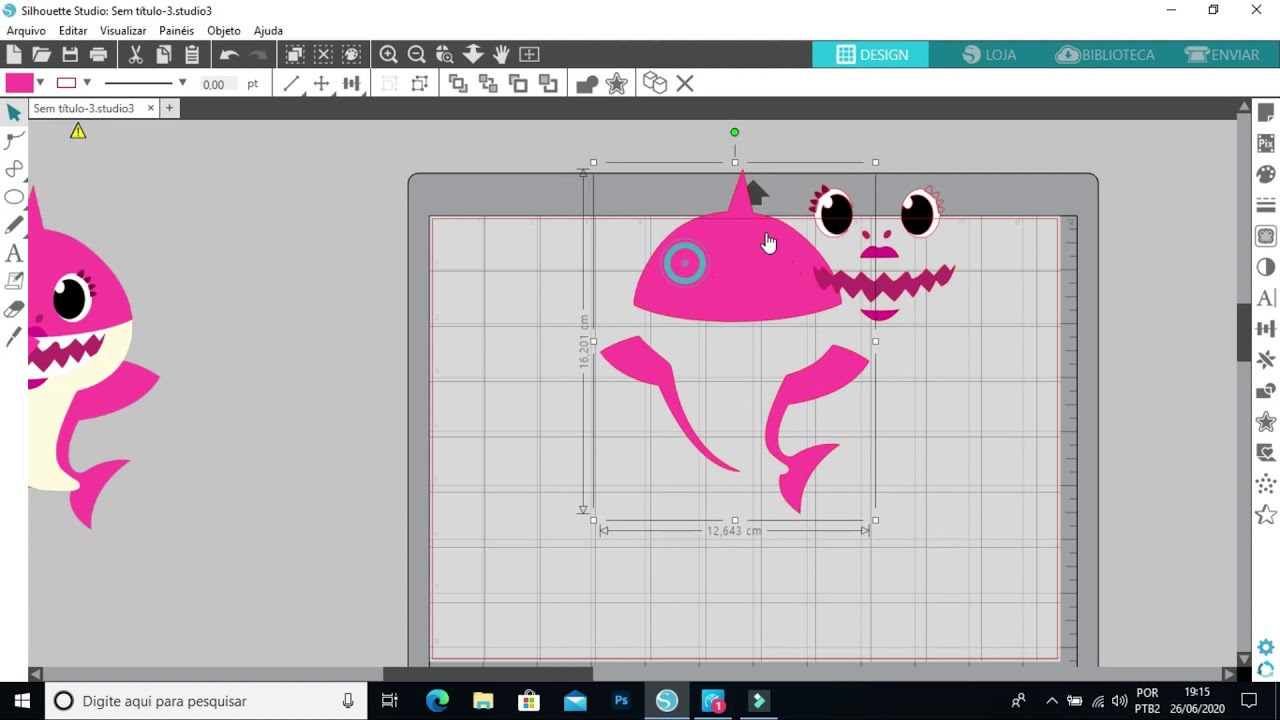Image resolution: width=1280 pixels, height=720 pixels.
Task: Open the Text Style panel
Action: point(1266,298)
